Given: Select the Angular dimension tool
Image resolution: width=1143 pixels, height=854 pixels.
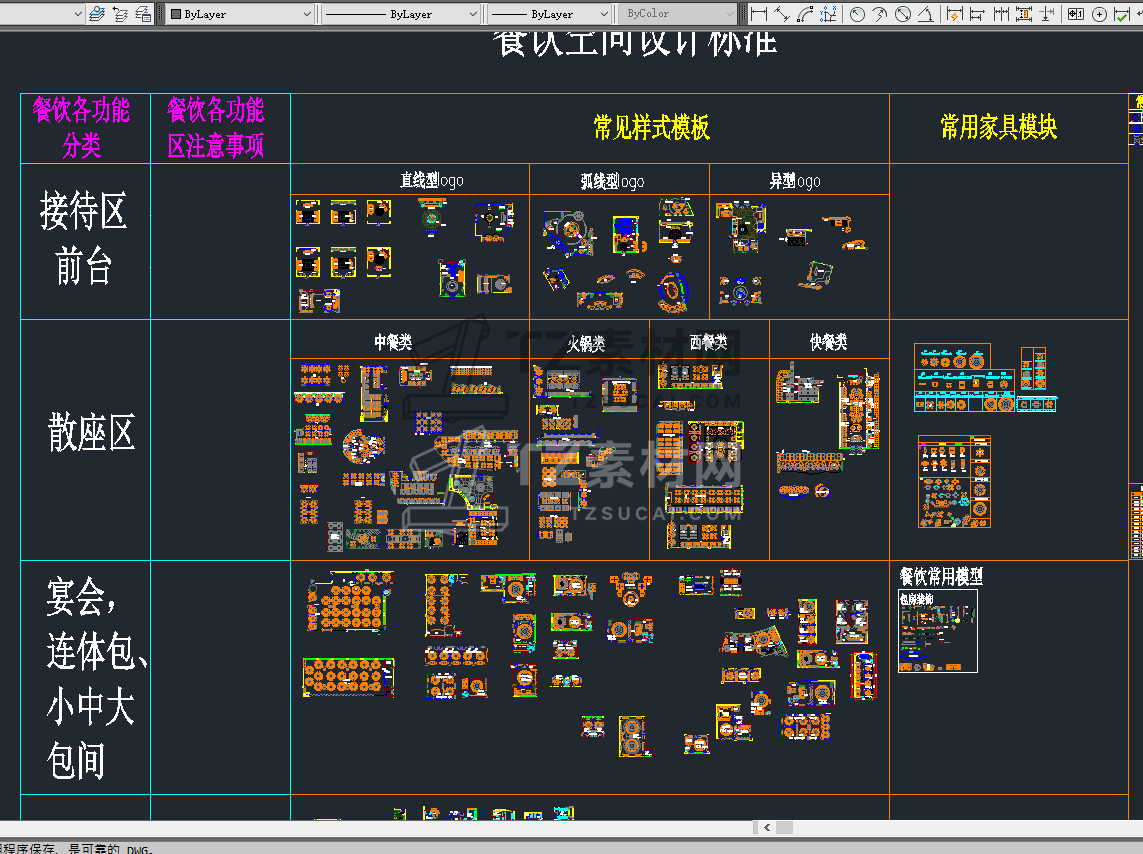Looking at the screenshot, I should (x=926, y=13).
